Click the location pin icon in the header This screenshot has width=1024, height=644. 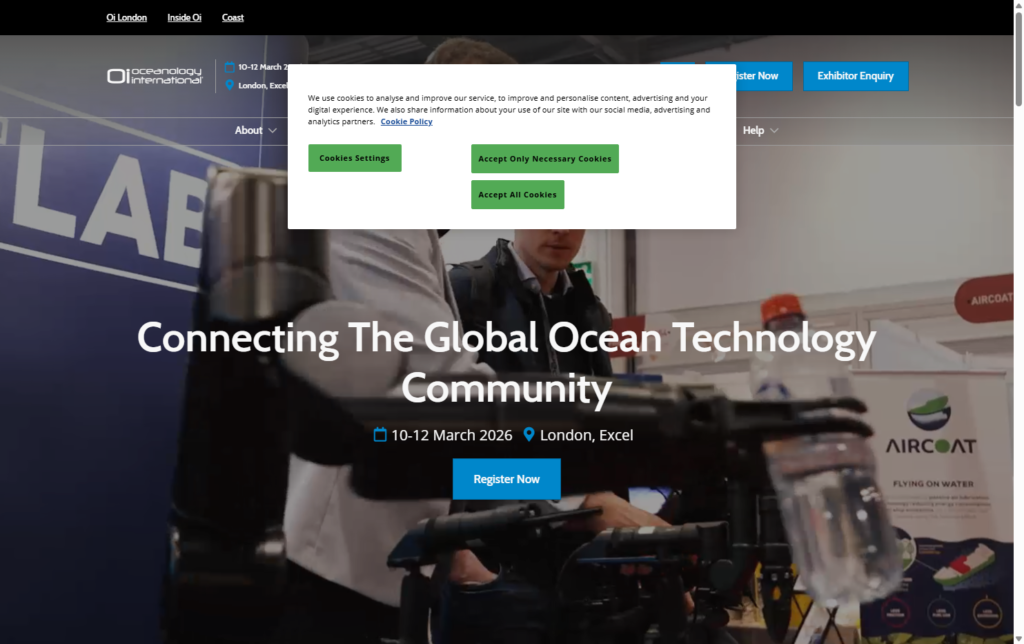[229, 85]
